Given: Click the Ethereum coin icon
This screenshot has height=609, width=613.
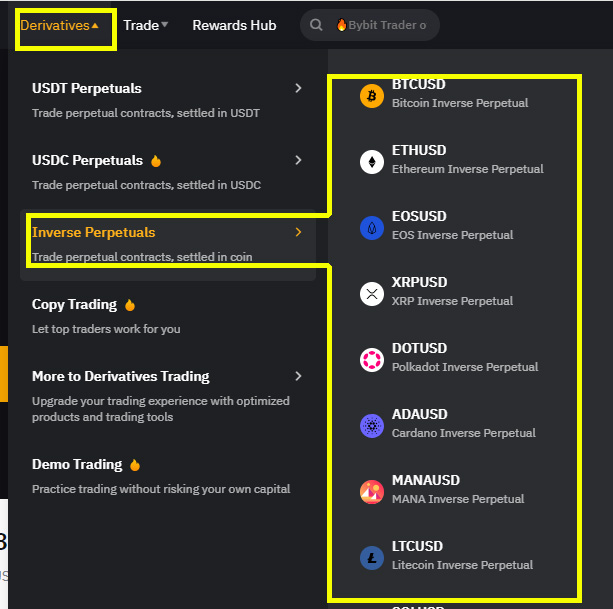Looking at the screenshot, I should click(371, 161).
